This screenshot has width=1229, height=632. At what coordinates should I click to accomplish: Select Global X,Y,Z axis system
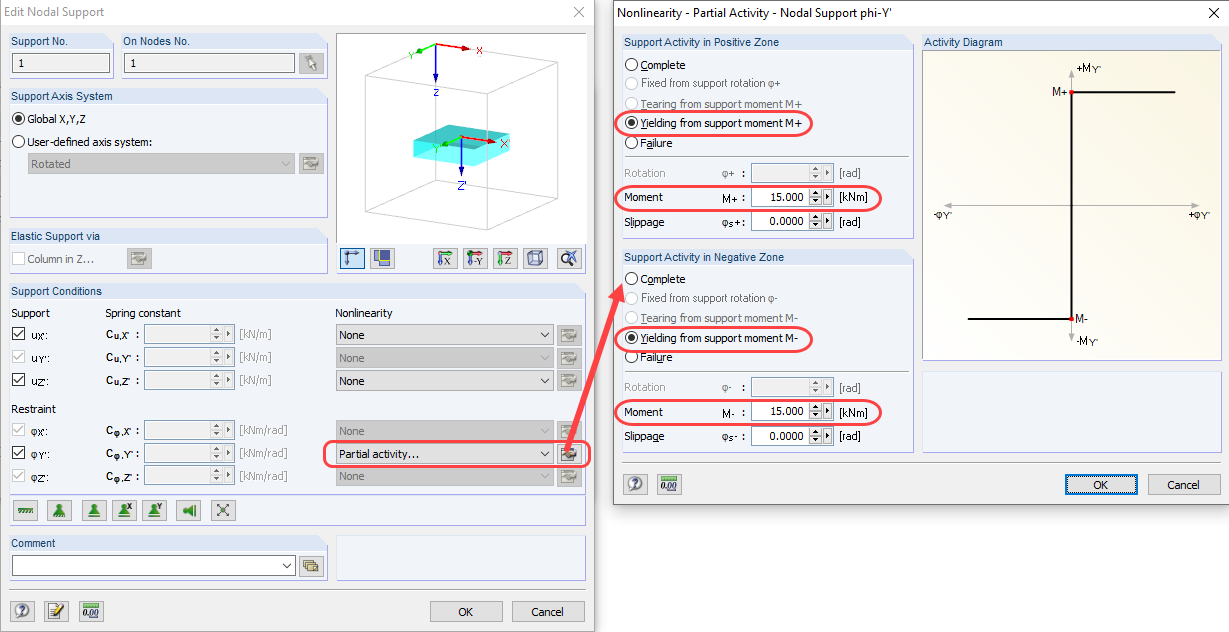[48, 119]
